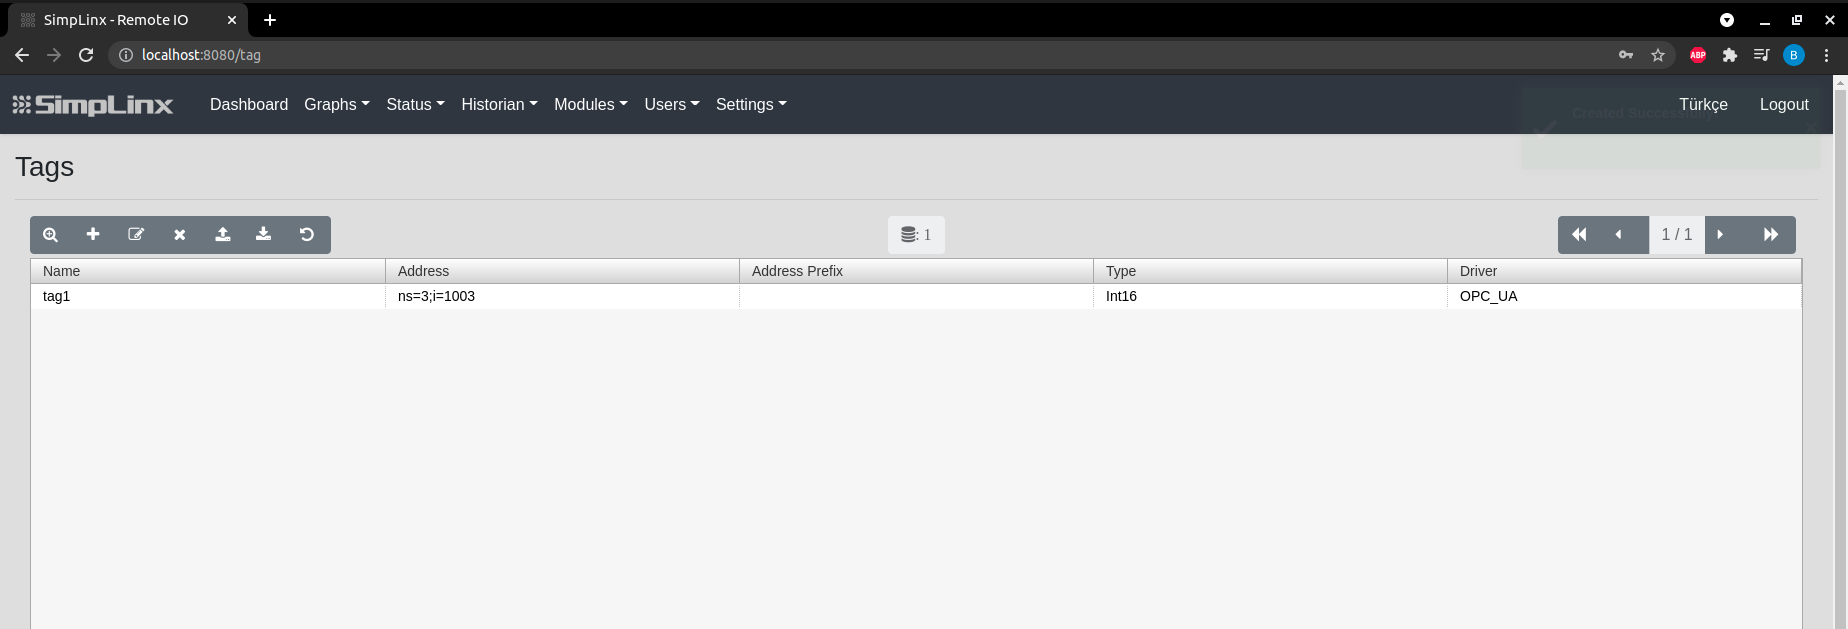Bookmark this page with star icon
Viewport: 1848px width, 629px height.
click(x=1658, y=55)
